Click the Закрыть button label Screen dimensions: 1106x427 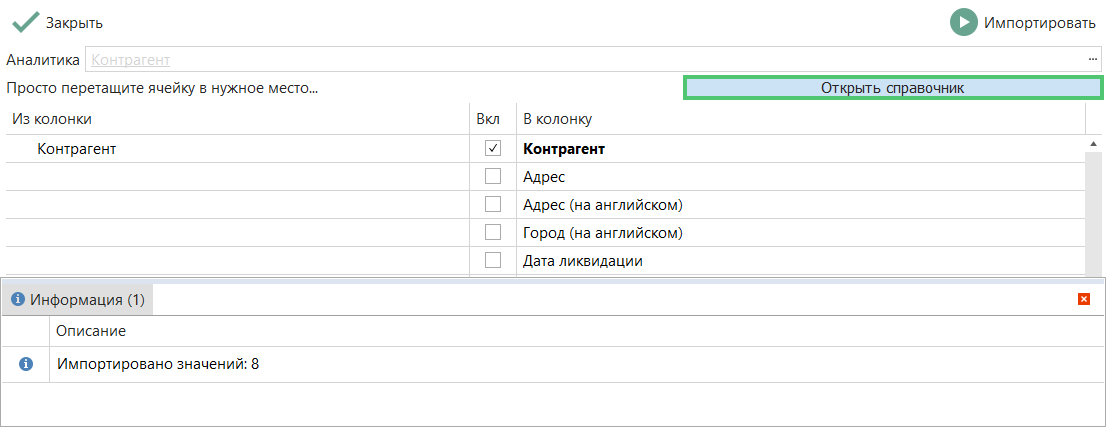click(74, 22)
